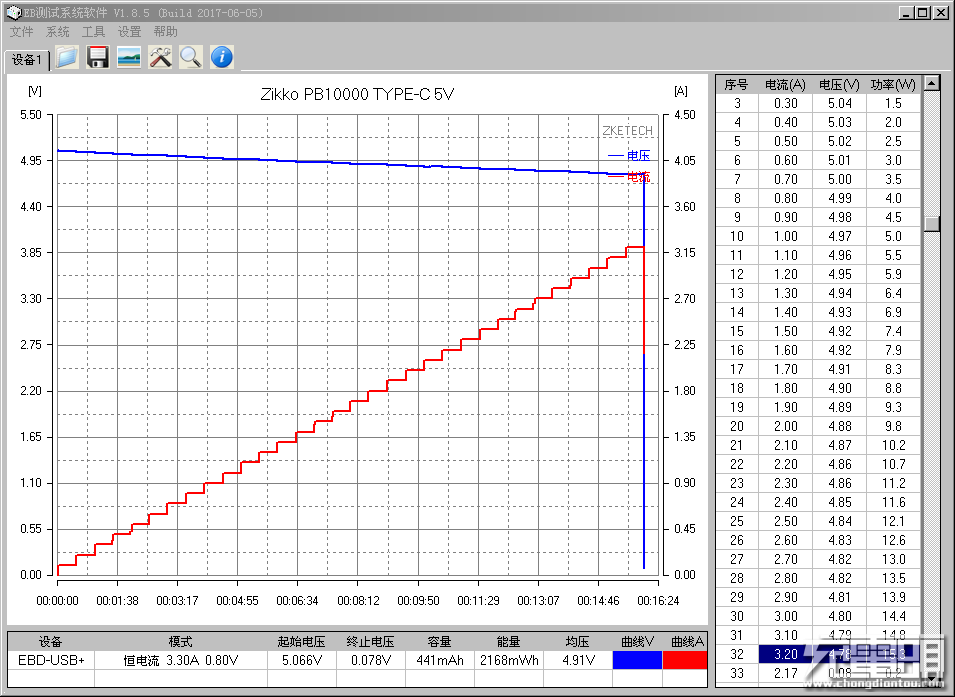955x697 pixels.
Task: Click the floppy disk save icon
Action: point(97,57)
